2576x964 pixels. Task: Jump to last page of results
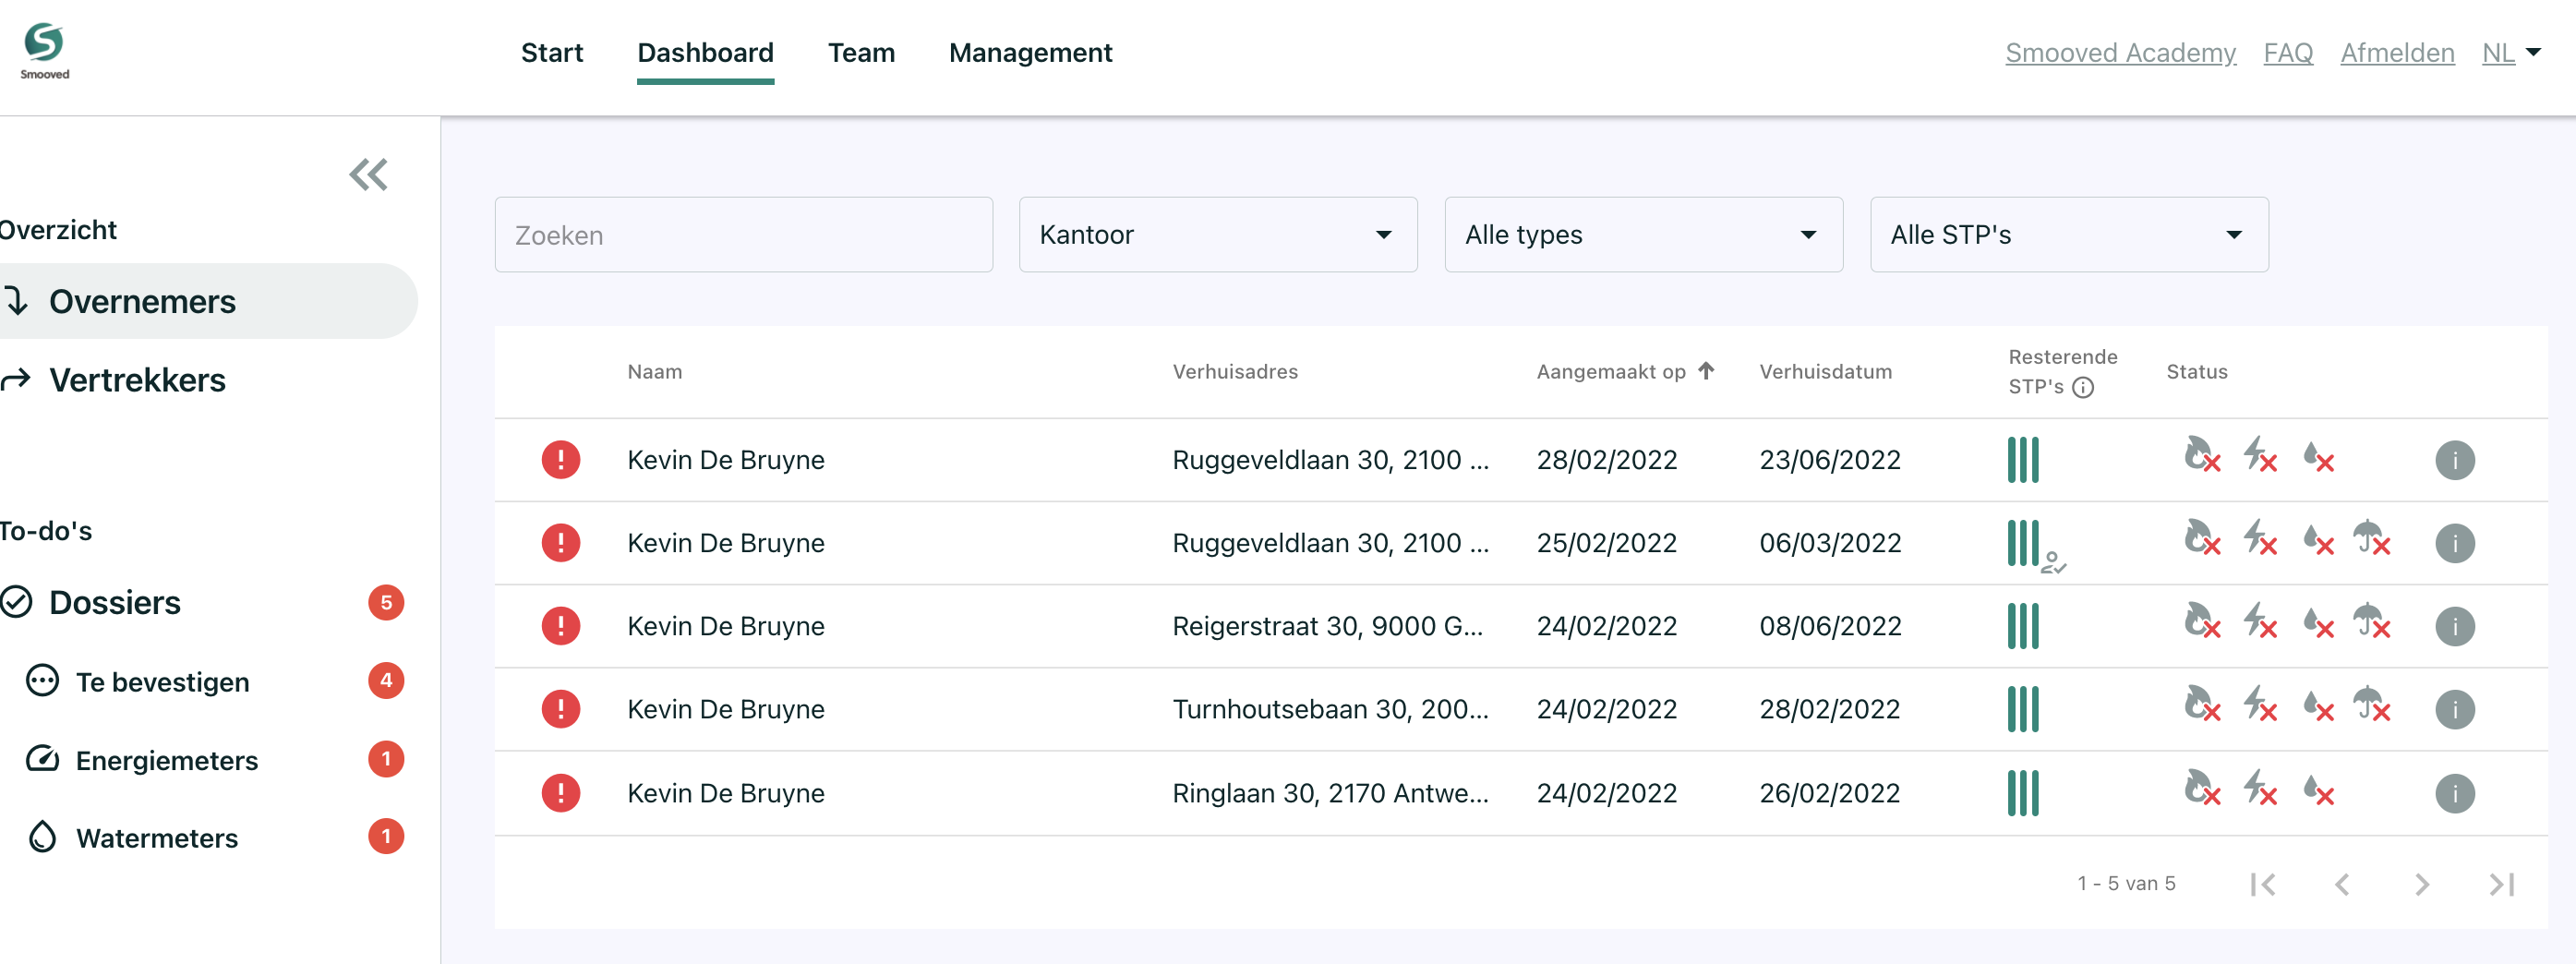click(2501, 884)
